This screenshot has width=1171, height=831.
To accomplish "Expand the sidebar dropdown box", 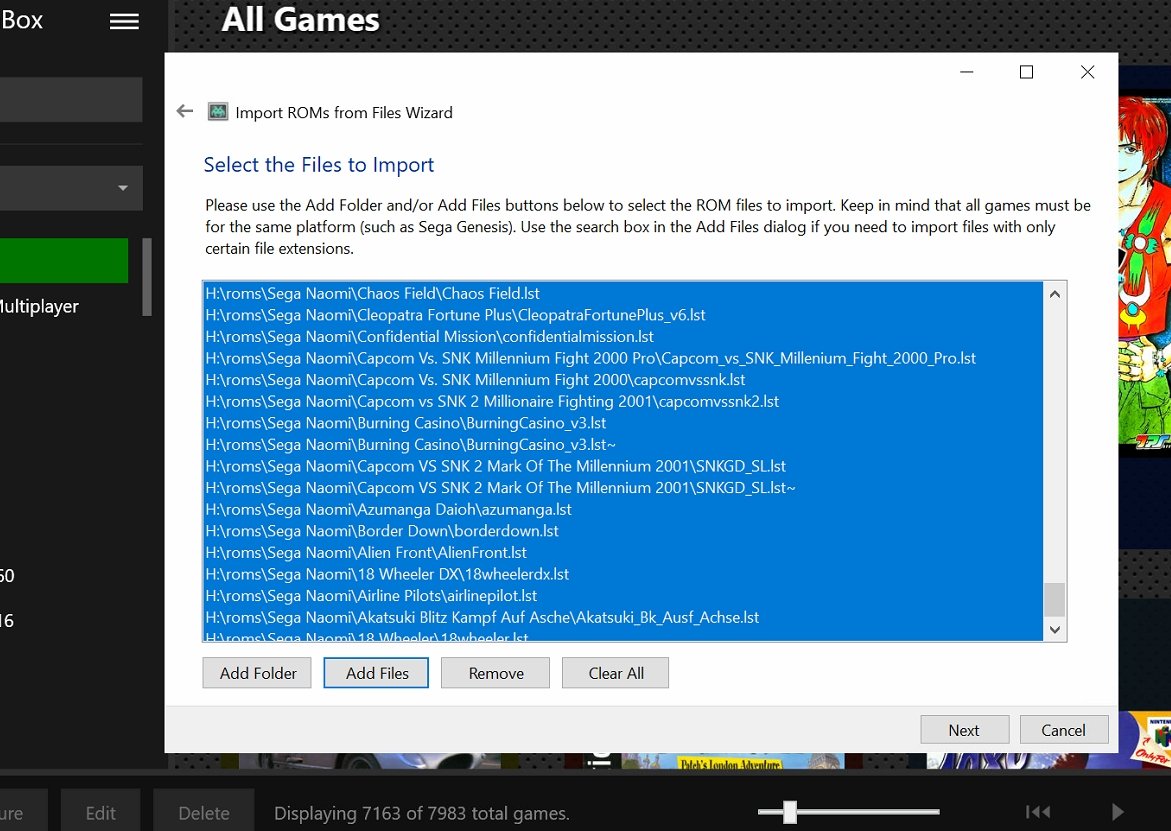I will coord(71,188).
